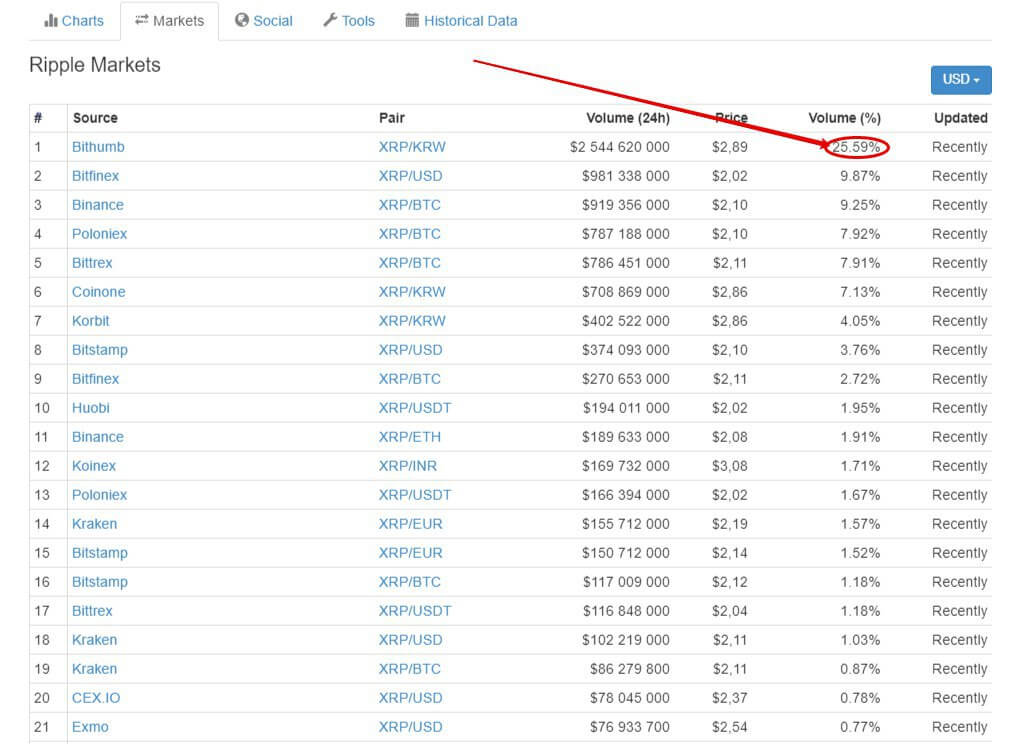Open the XRP/EUR pair for Kraken
The width and height of the screenshot is (1031, 744).
point(410,524)
